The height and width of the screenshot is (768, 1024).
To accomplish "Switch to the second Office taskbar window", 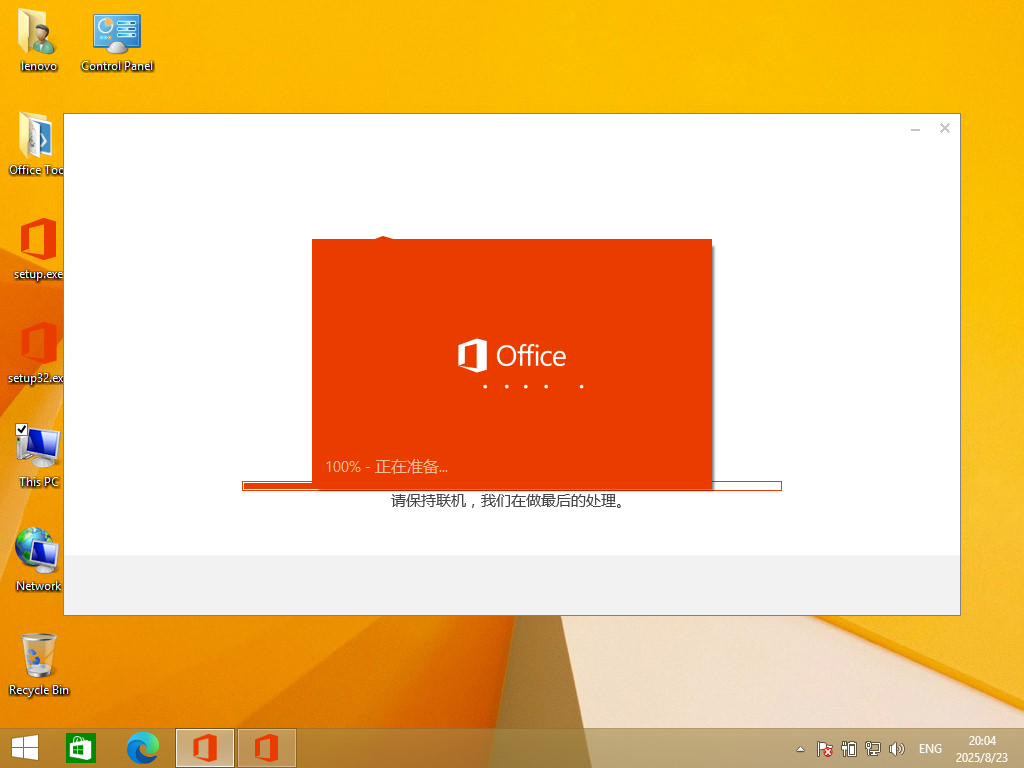I will (x=266, y=748).
